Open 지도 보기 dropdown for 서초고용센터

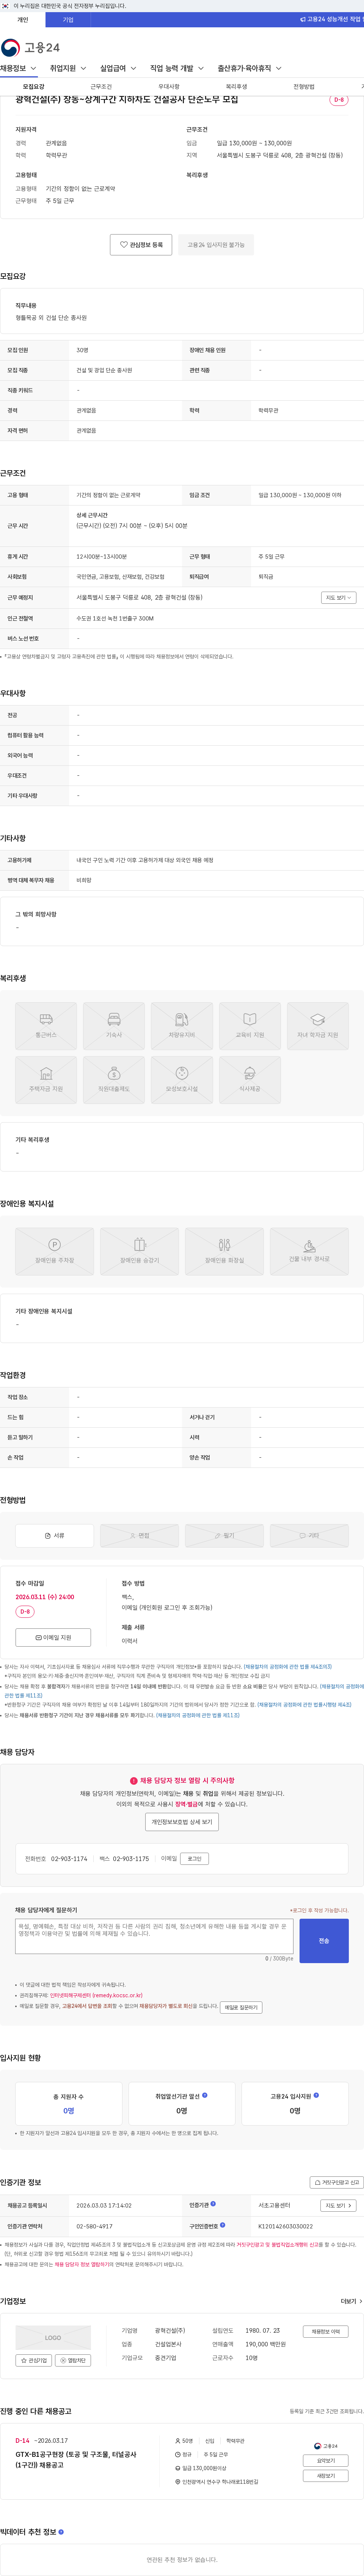click(x=338, y=2205)
